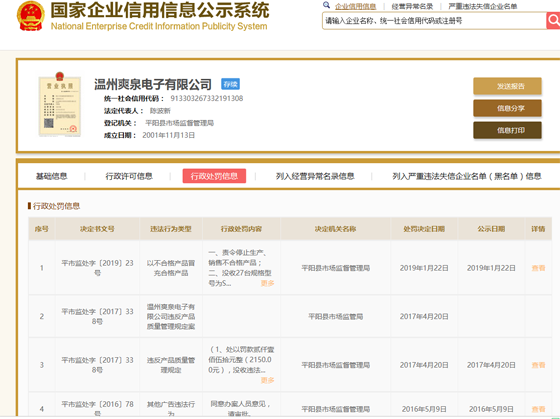Click the 行政处罚信息 section heading
The height and width of the screenshot is (419, 560).
pyautogui.click(x=56, y=206)
